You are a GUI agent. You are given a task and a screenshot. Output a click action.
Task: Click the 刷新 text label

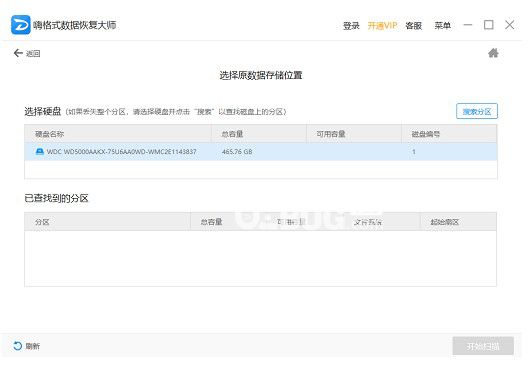tap(32, 346)
